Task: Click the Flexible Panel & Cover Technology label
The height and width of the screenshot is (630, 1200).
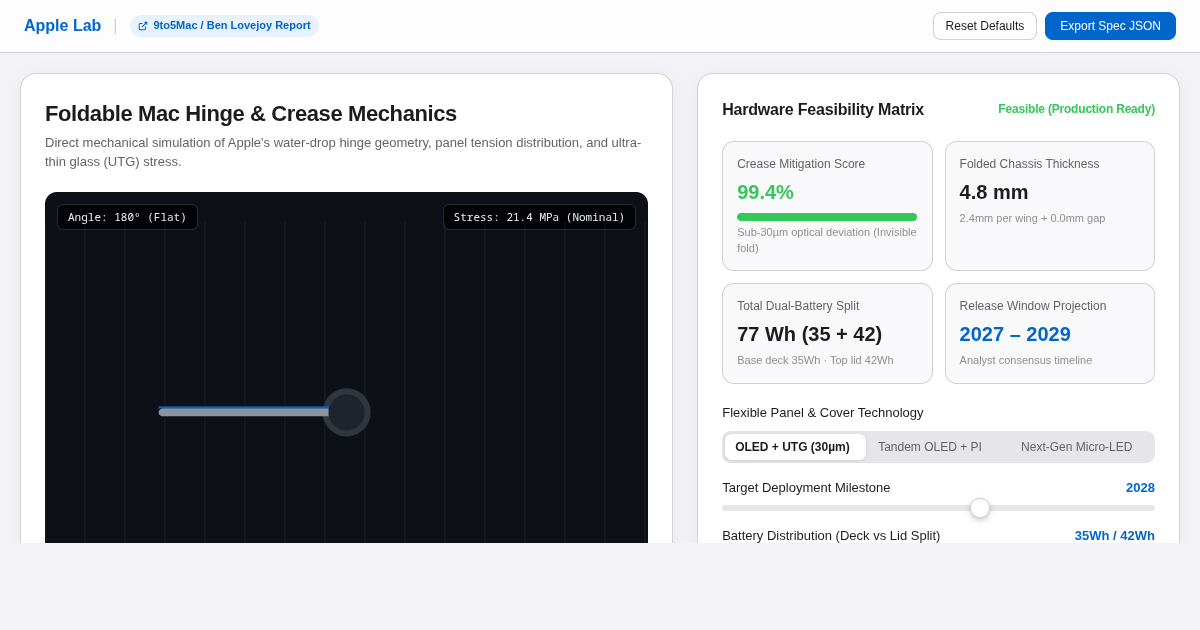Action: (823, 412)
